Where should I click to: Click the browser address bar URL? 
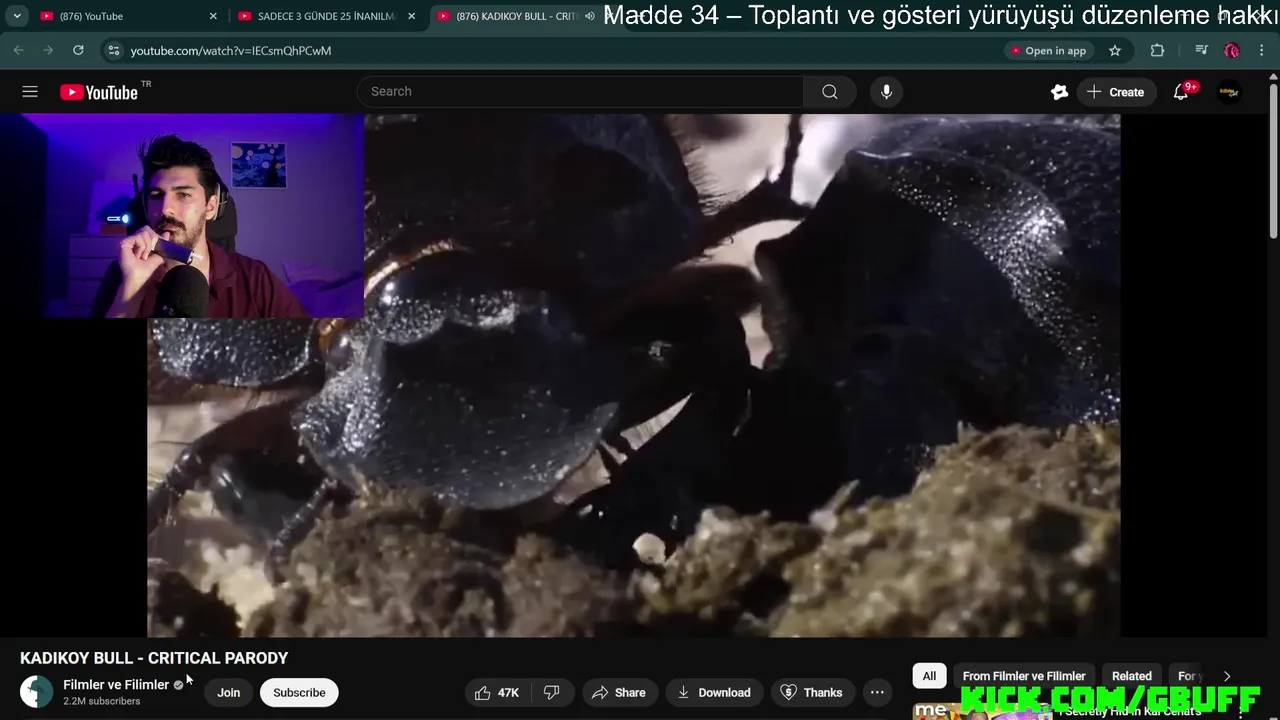[x=230, y=50]
